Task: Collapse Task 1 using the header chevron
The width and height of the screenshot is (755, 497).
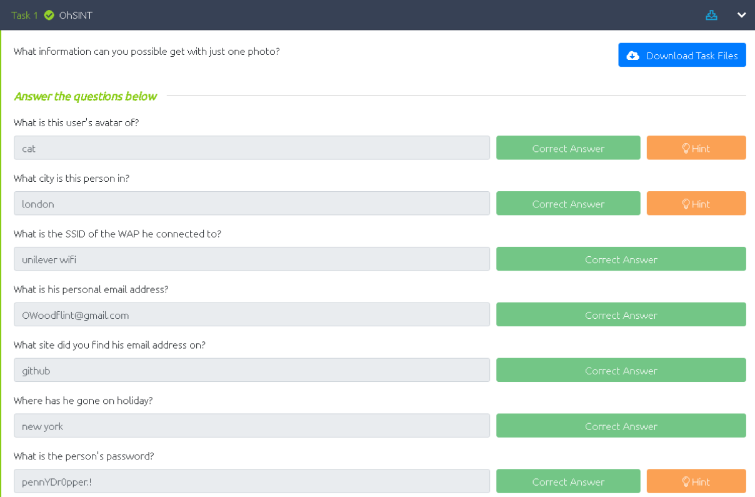Action: [x=741, y=15]
